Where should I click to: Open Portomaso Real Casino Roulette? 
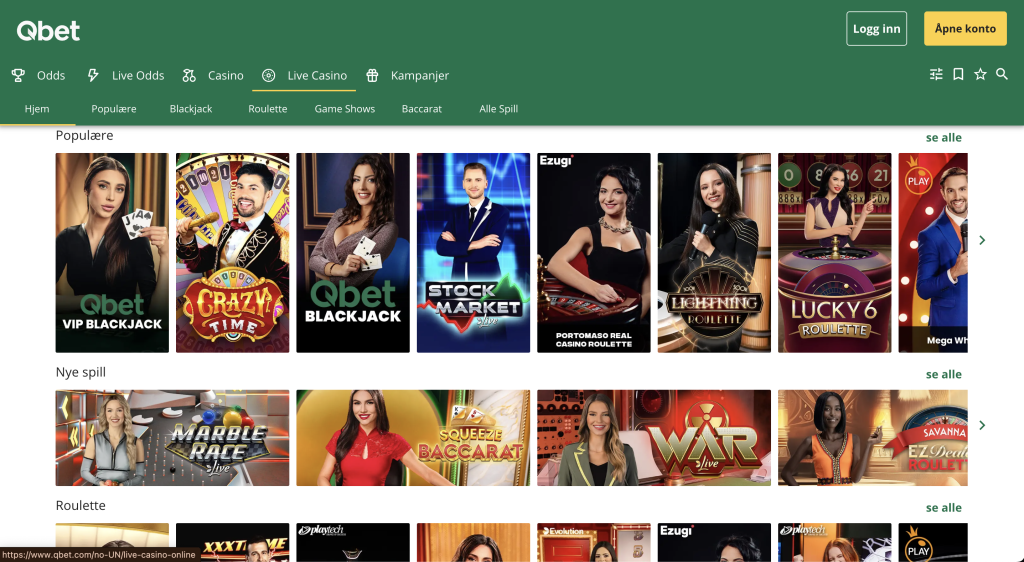click(x=594, y=253)
